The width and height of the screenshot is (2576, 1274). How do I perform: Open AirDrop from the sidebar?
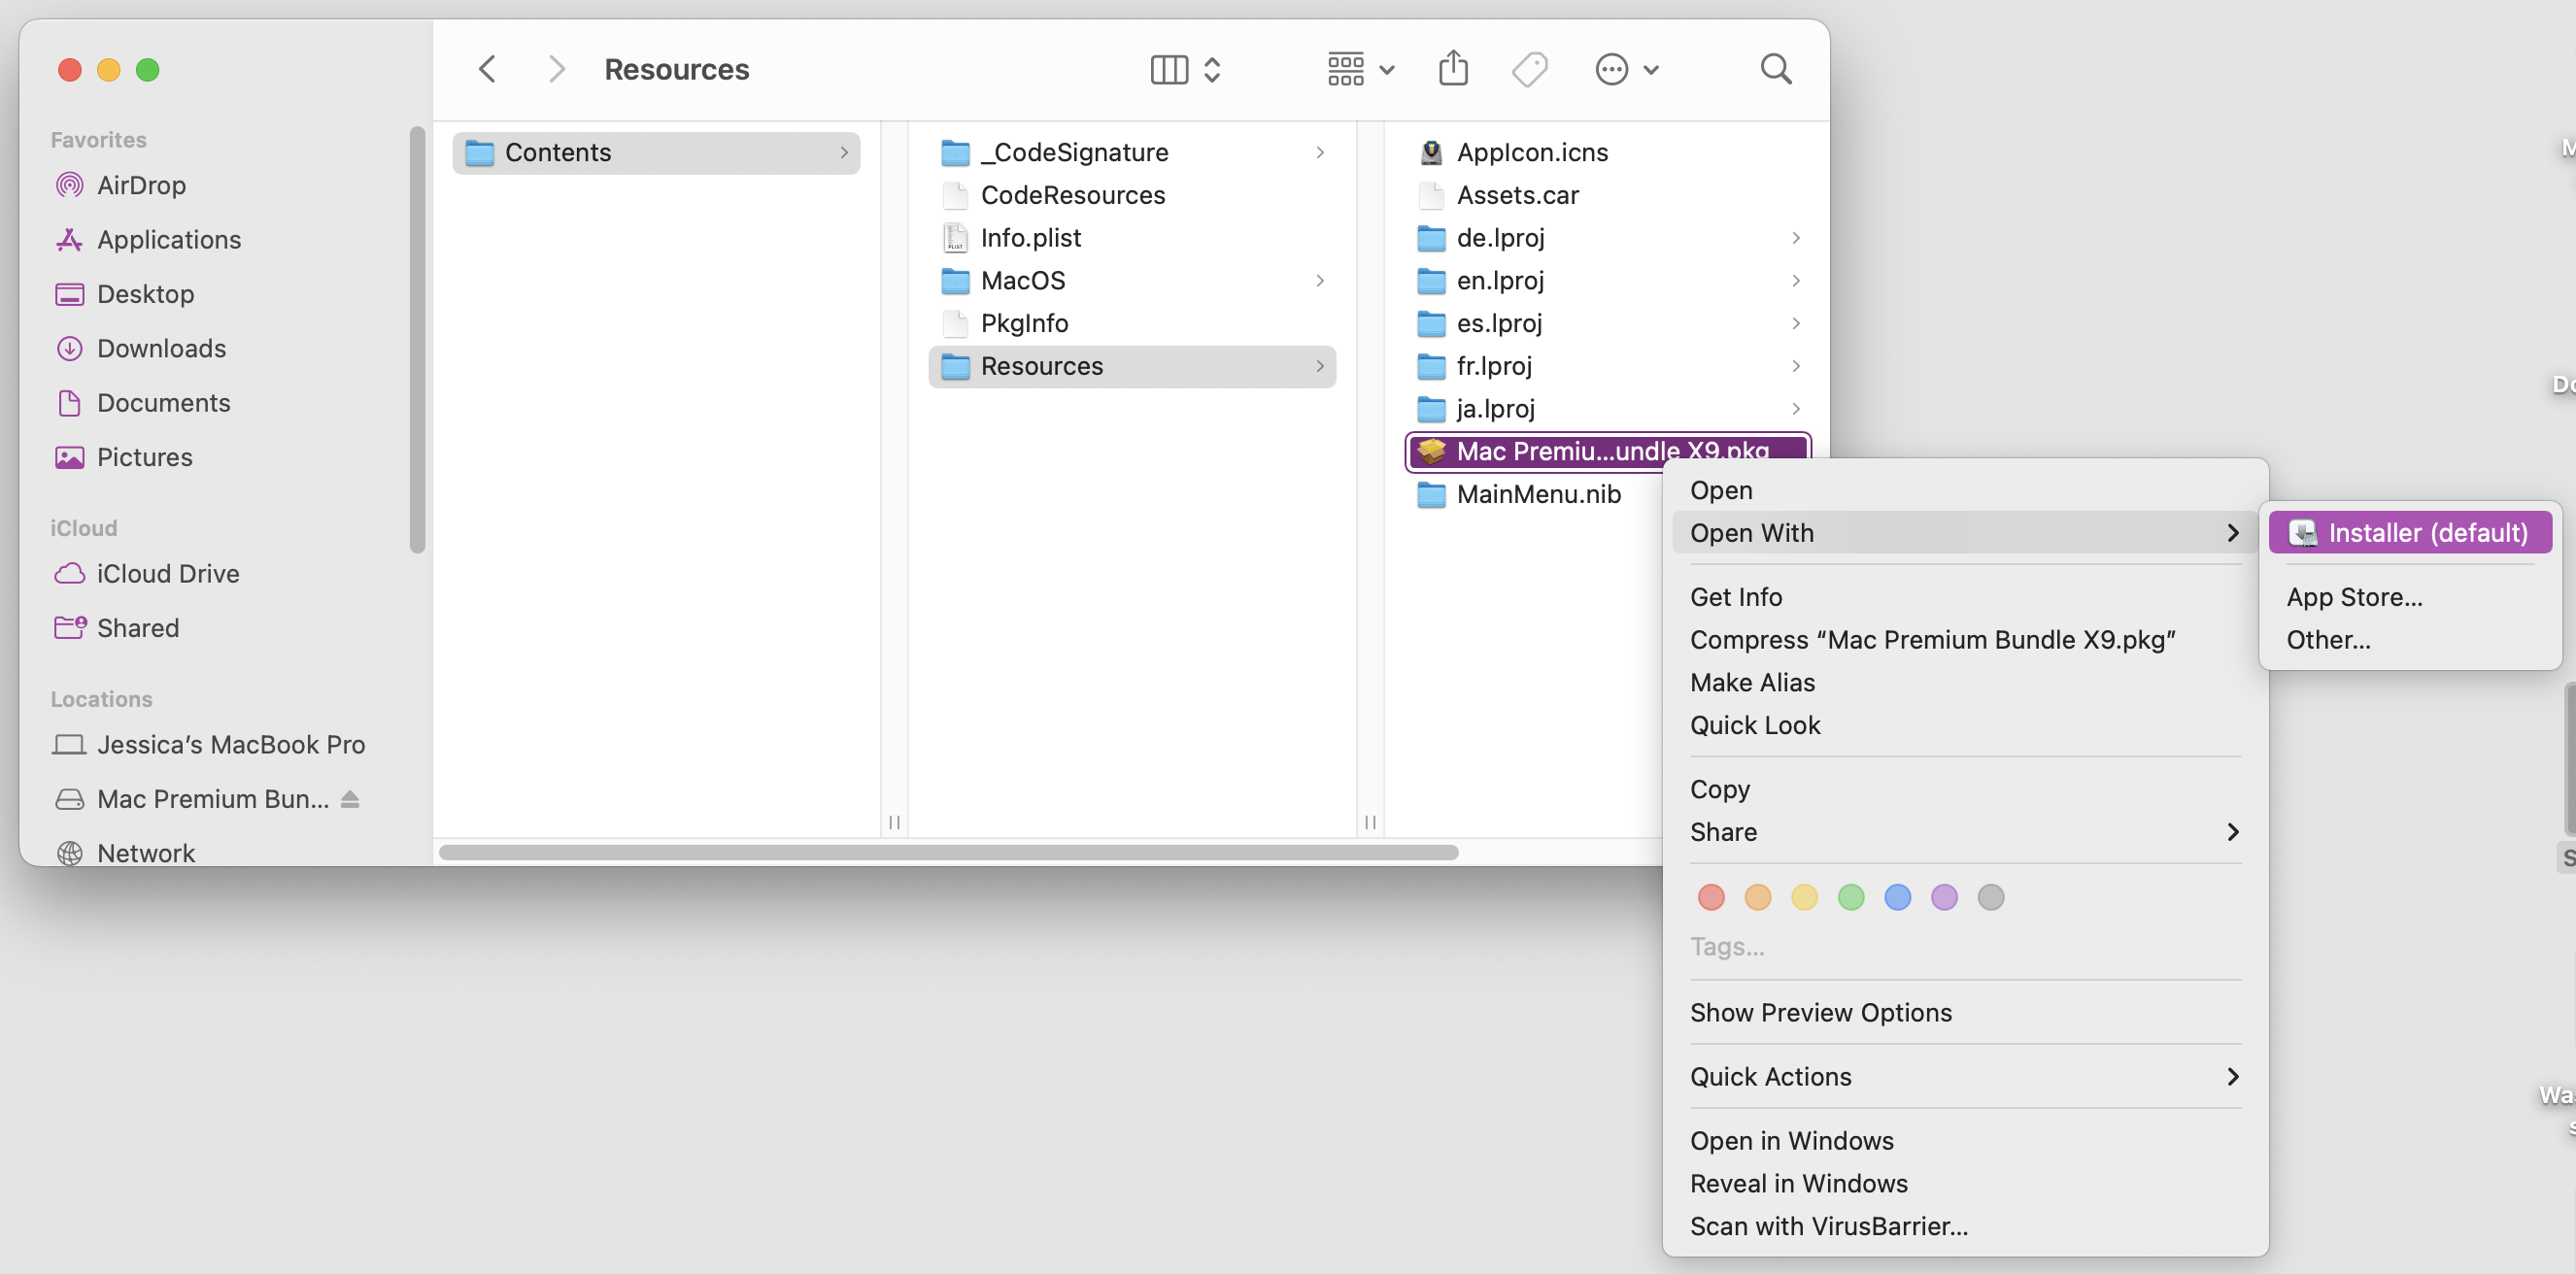[x=141, y=185]
